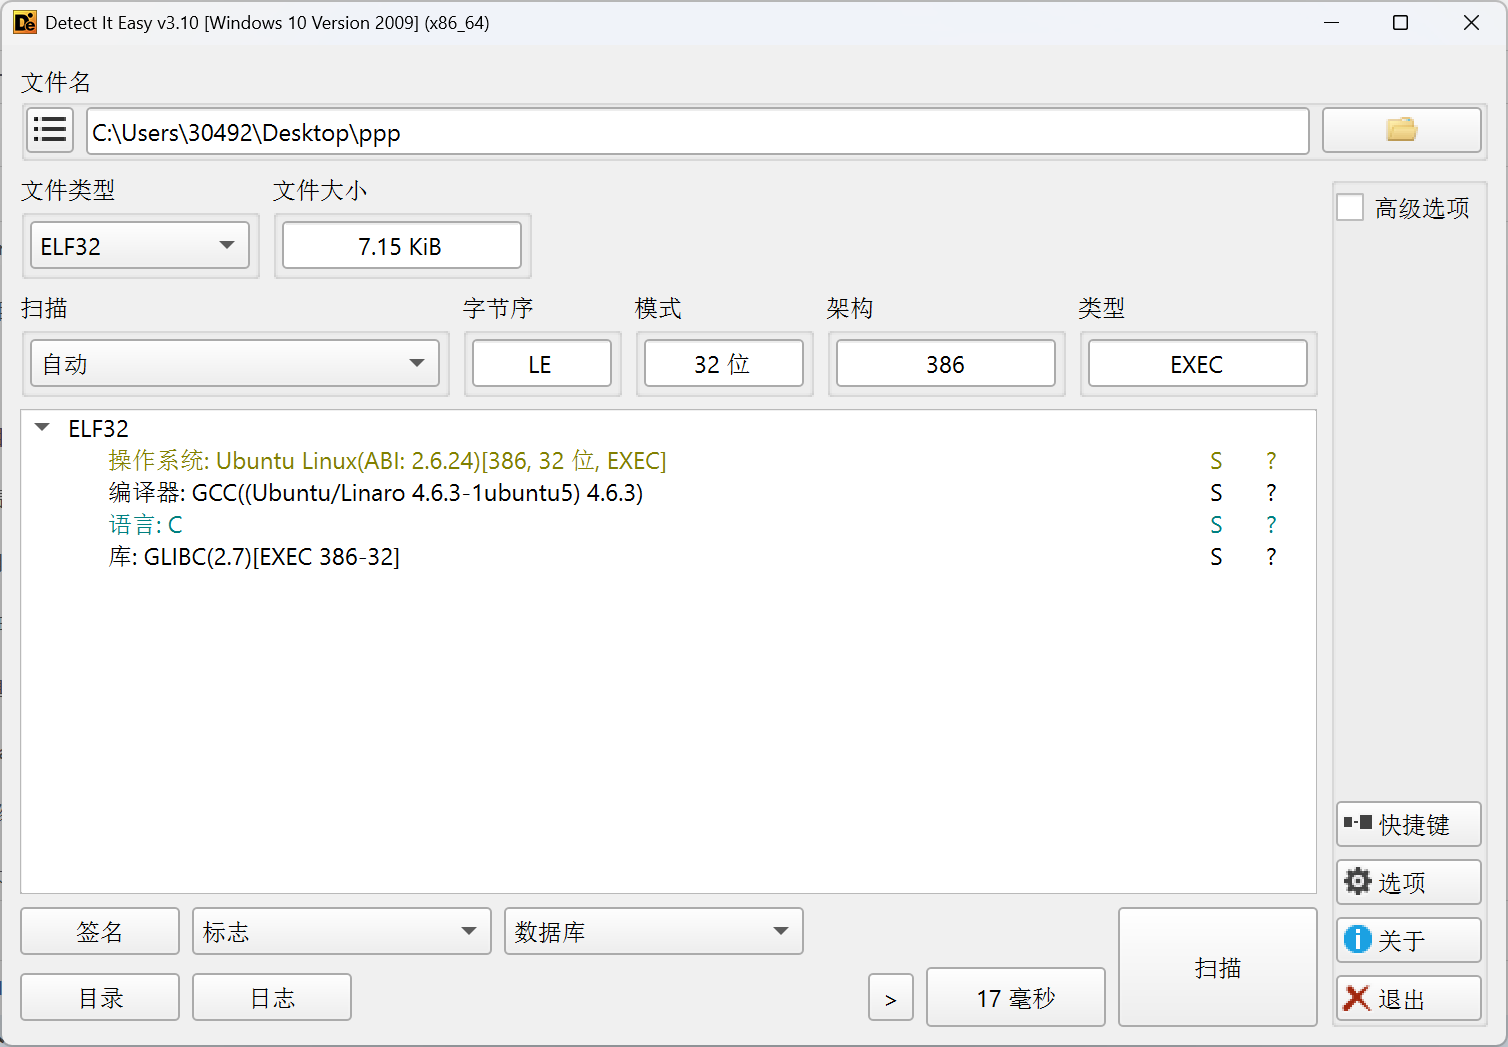Click the 7.15 KiB file size field

point(402,246)
